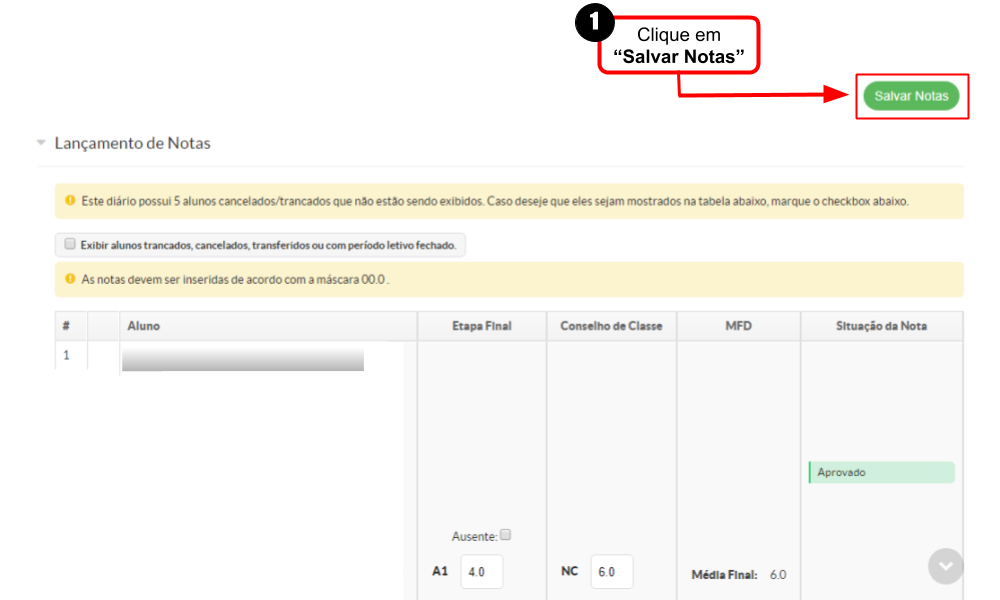Viewport: 1000px width, 600px height.
Task: Click the Conselho de Classe column header
Action: tap(611, 326)
